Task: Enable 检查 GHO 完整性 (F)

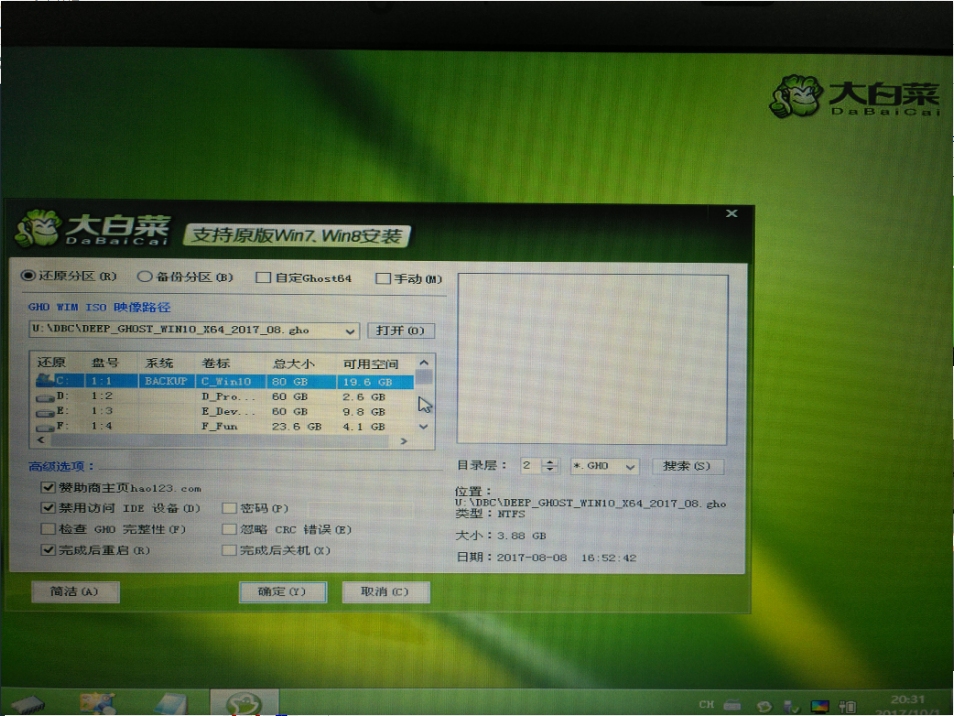Action: point(48,529)
